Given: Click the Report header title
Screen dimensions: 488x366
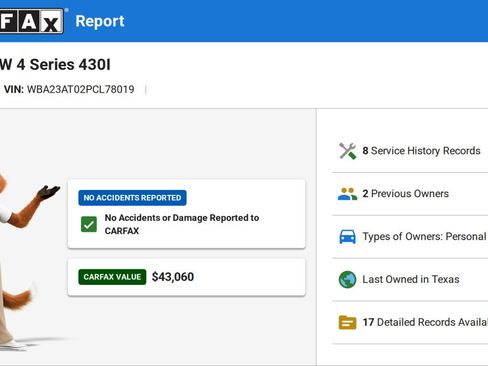Looking at the screenshot, I should 100,21.
